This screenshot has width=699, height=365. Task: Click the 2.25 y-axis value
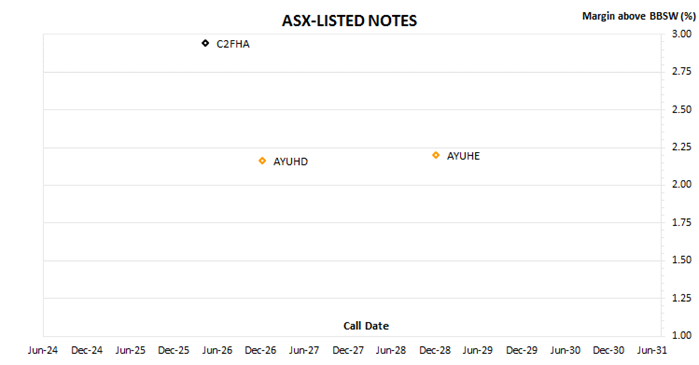tap(682, 147)
